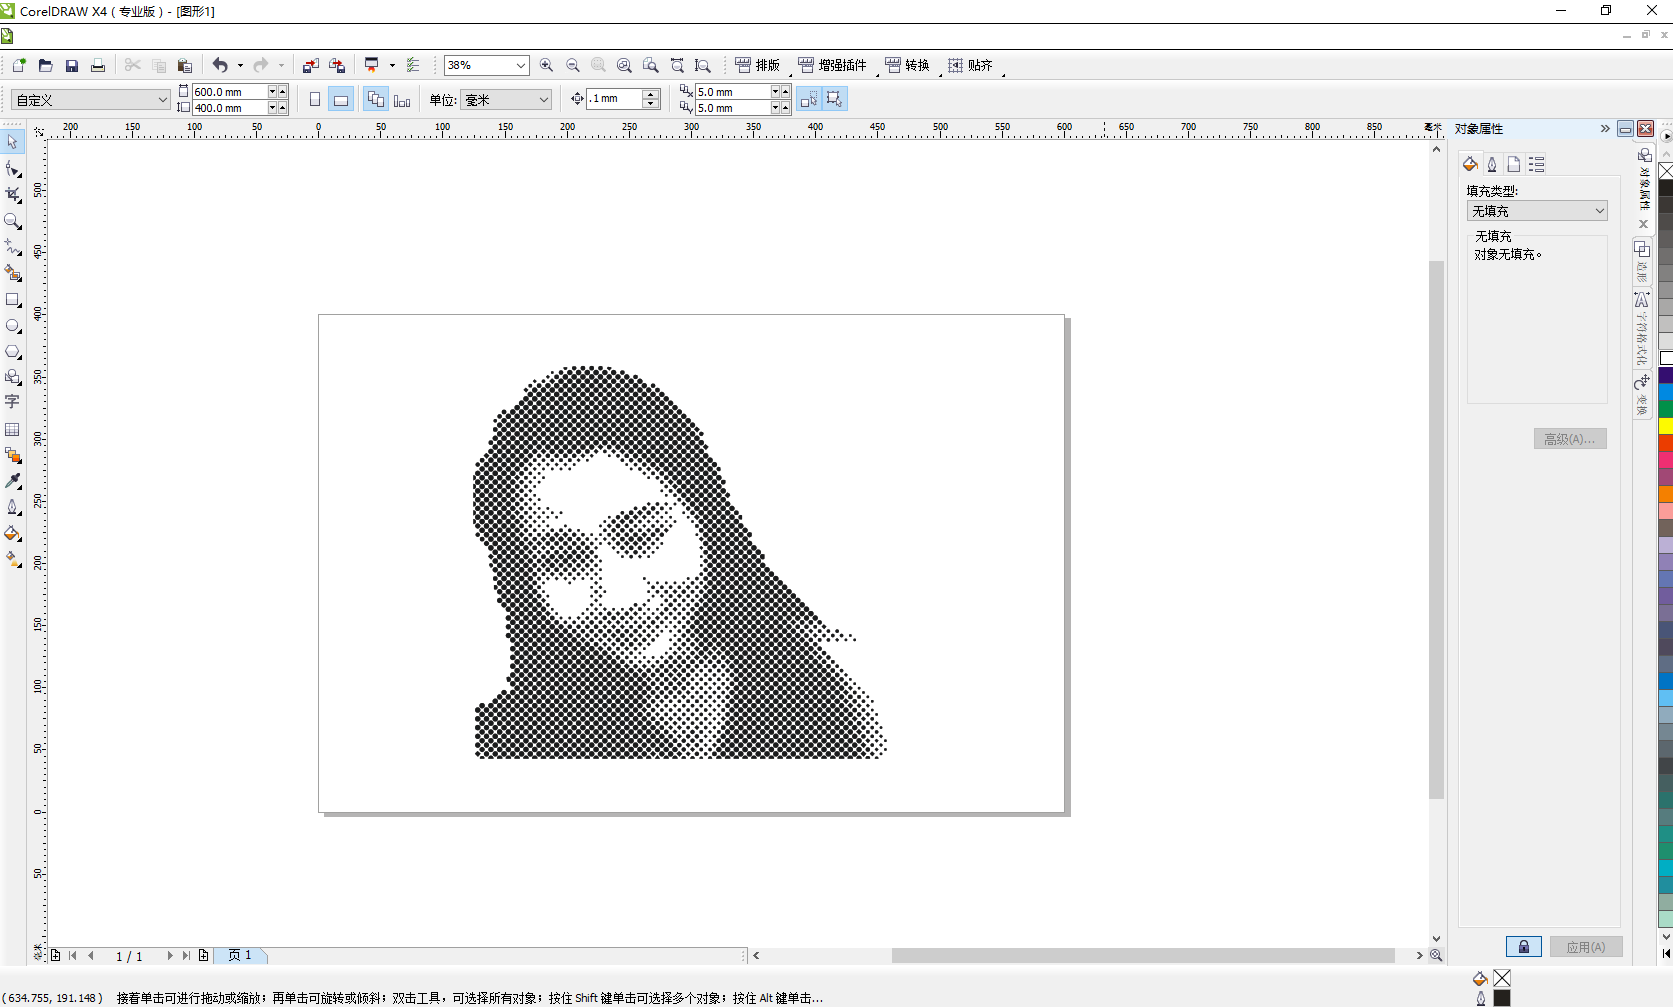Open the 变换 docker side tab
This screenshot has width=1673, height=1007.
1642,397
